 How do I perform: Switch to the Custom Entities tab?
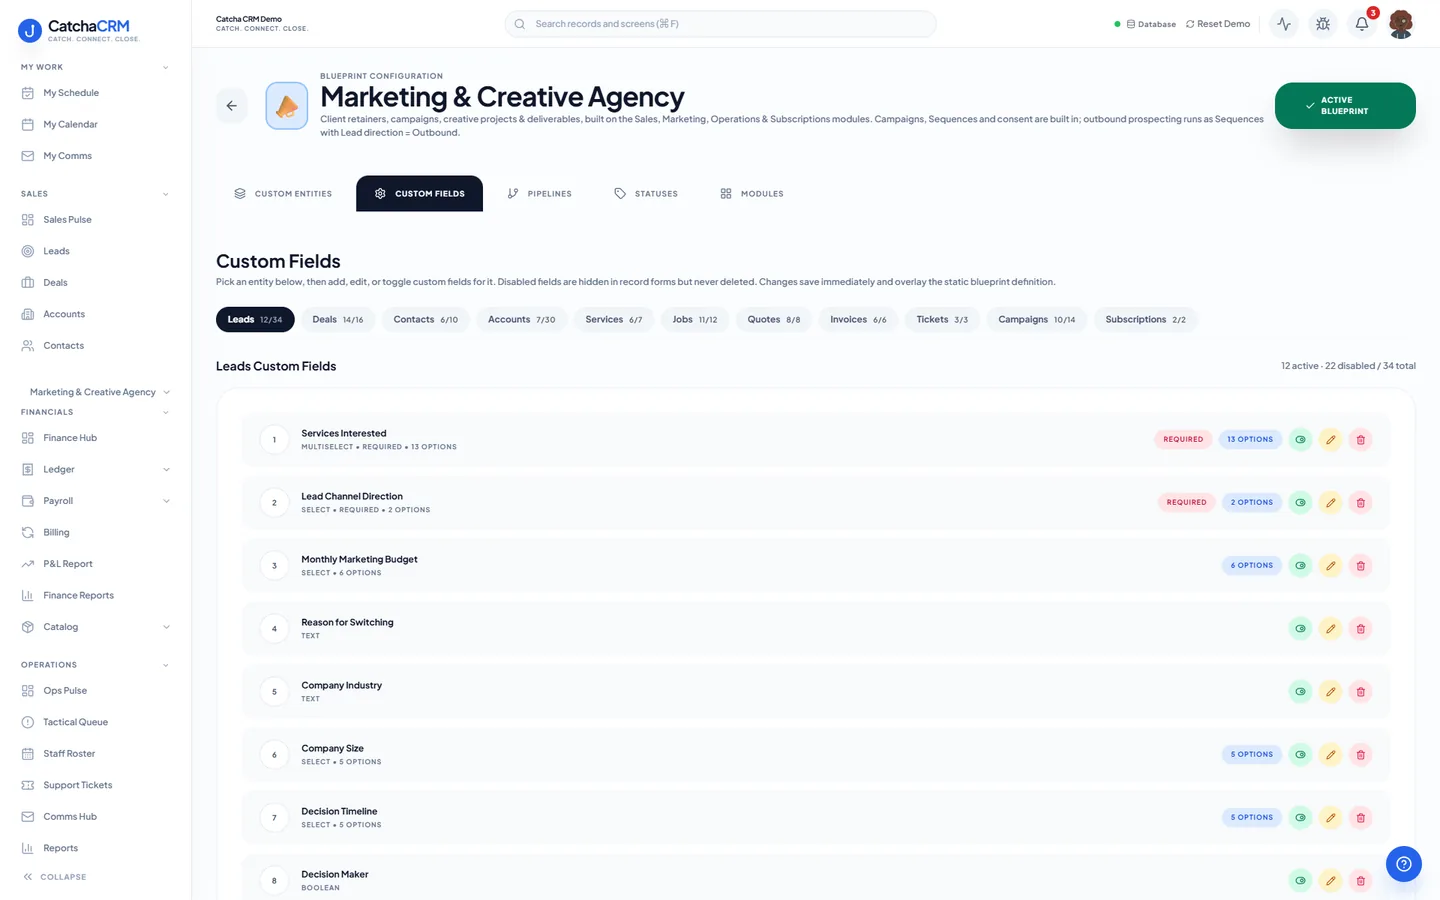[x=283, y=194]
